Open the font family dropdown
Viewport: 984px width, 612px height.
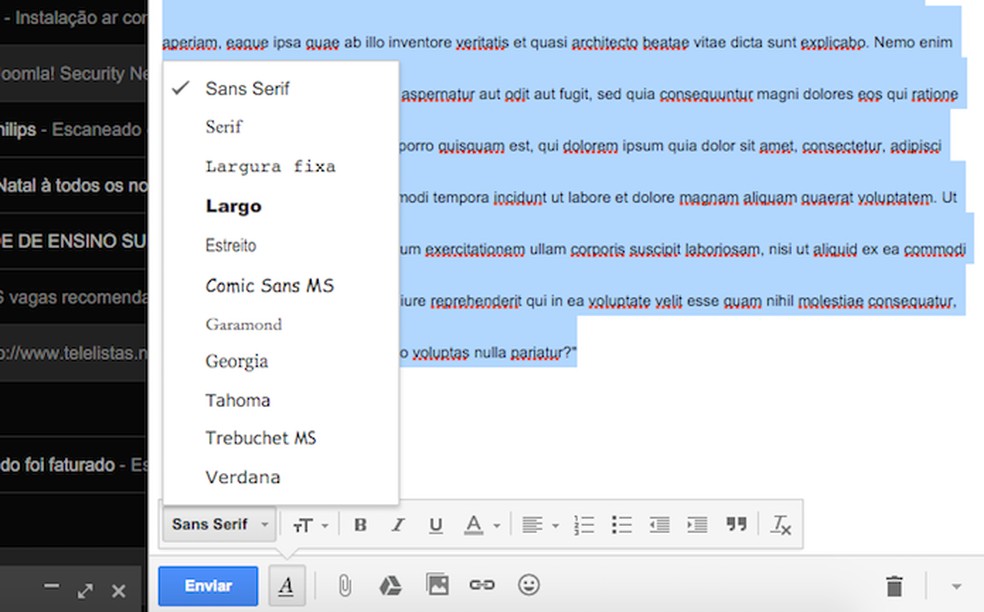[x=218, y=524]
